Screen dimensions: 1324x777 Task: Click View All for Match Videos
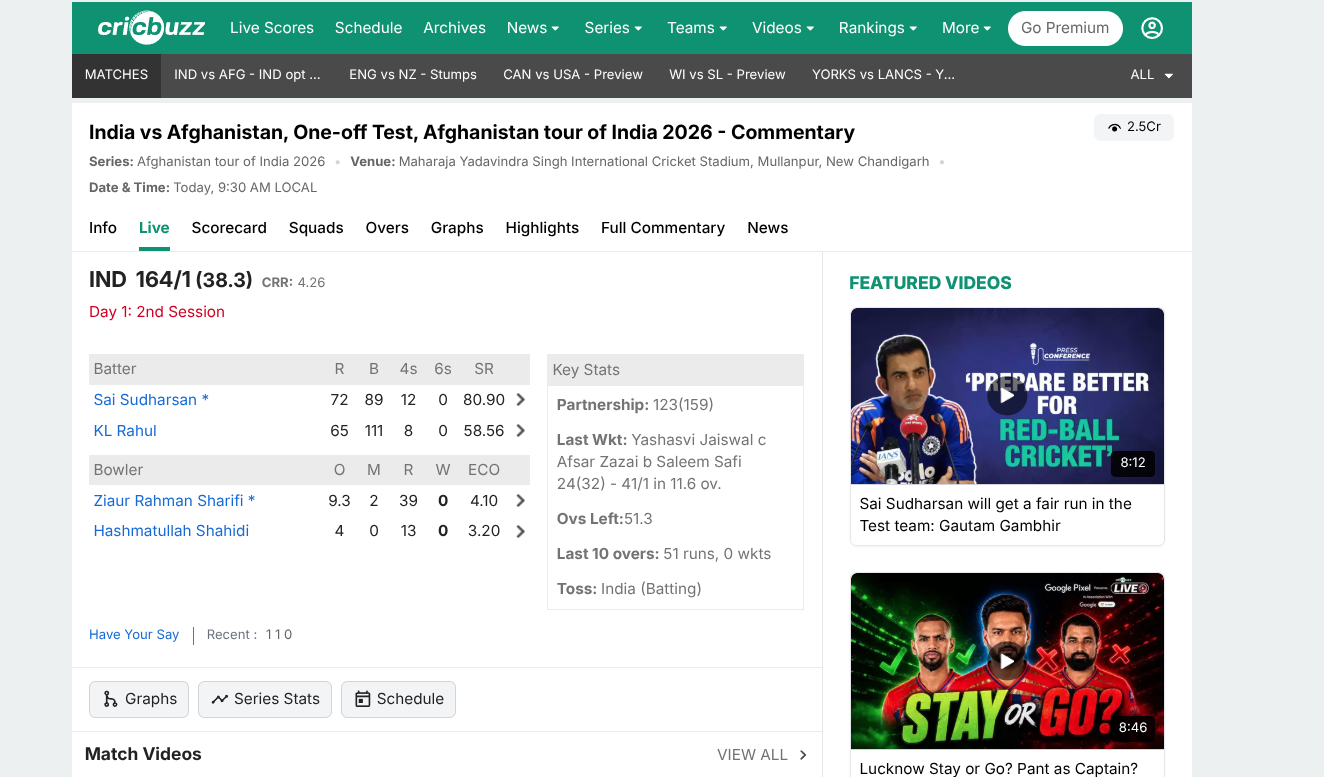coord(762,755)
